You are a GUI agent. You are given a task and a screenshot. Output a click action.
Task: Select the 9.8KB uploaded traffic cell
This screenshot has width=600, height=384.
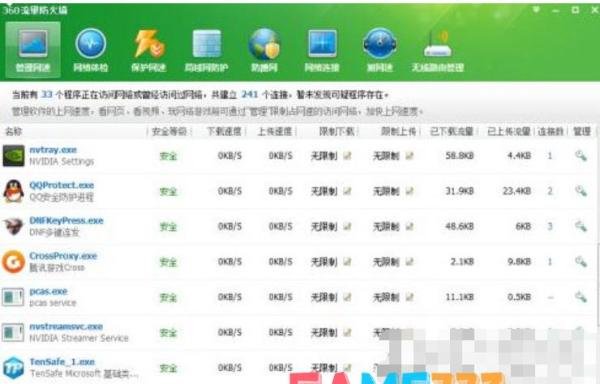click(x=519, y=262)
